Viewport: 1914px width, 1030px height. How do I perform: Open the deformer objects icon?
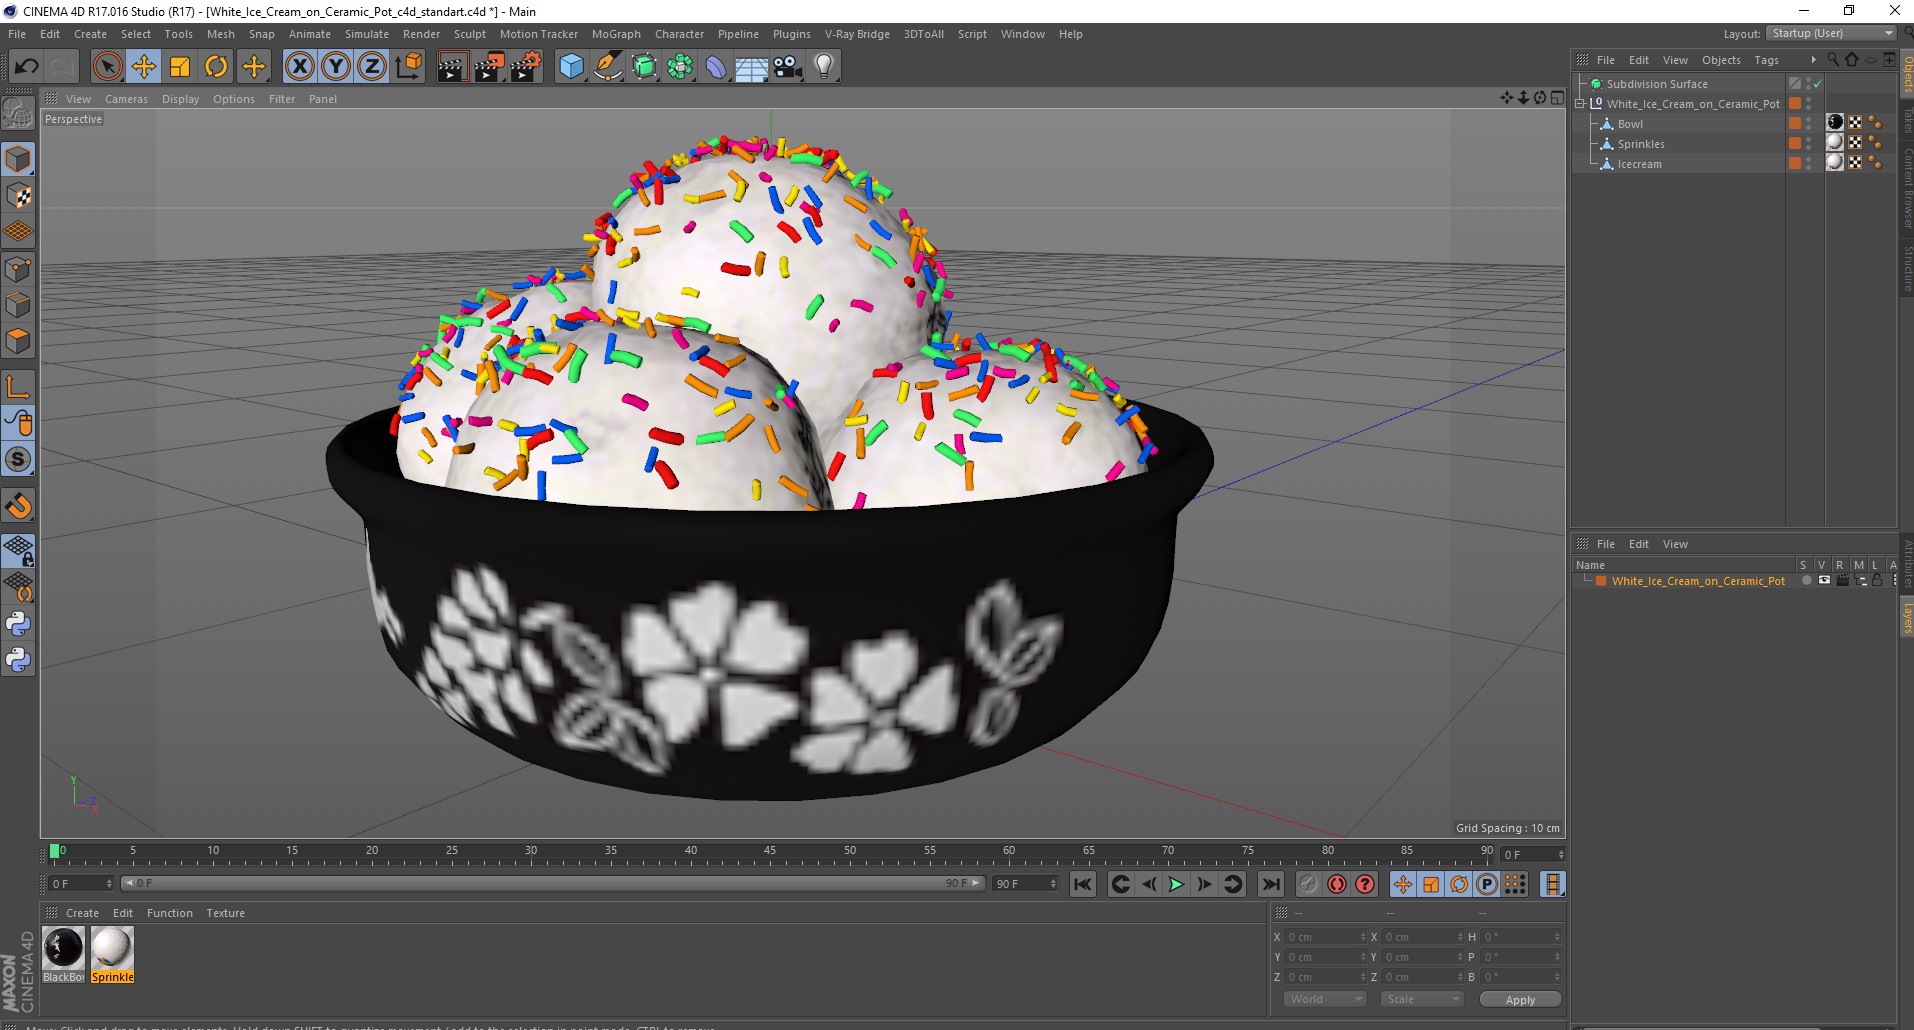716,67
